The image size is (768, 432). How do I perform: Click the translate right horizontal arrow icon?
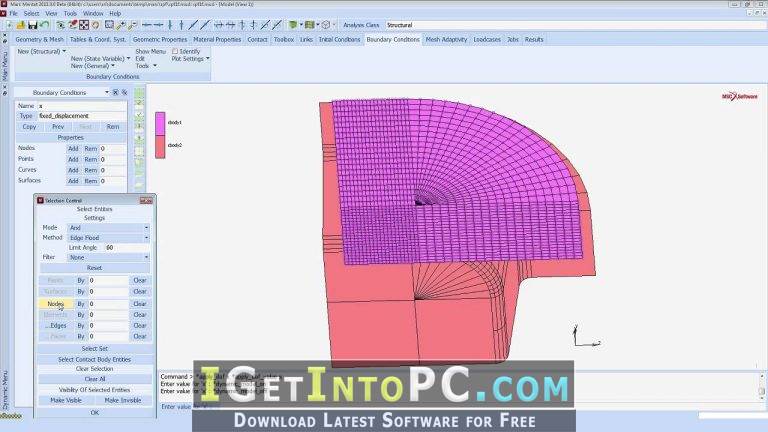158,24
